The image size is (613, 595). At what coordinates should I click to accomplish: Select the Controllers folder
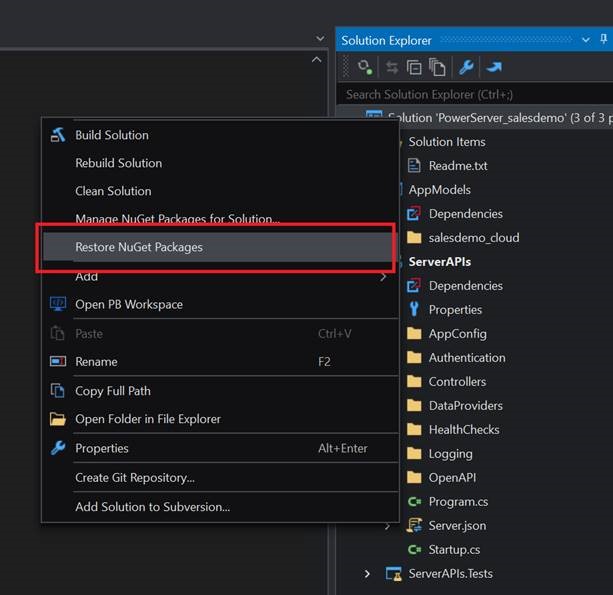(x=457, y=381)
